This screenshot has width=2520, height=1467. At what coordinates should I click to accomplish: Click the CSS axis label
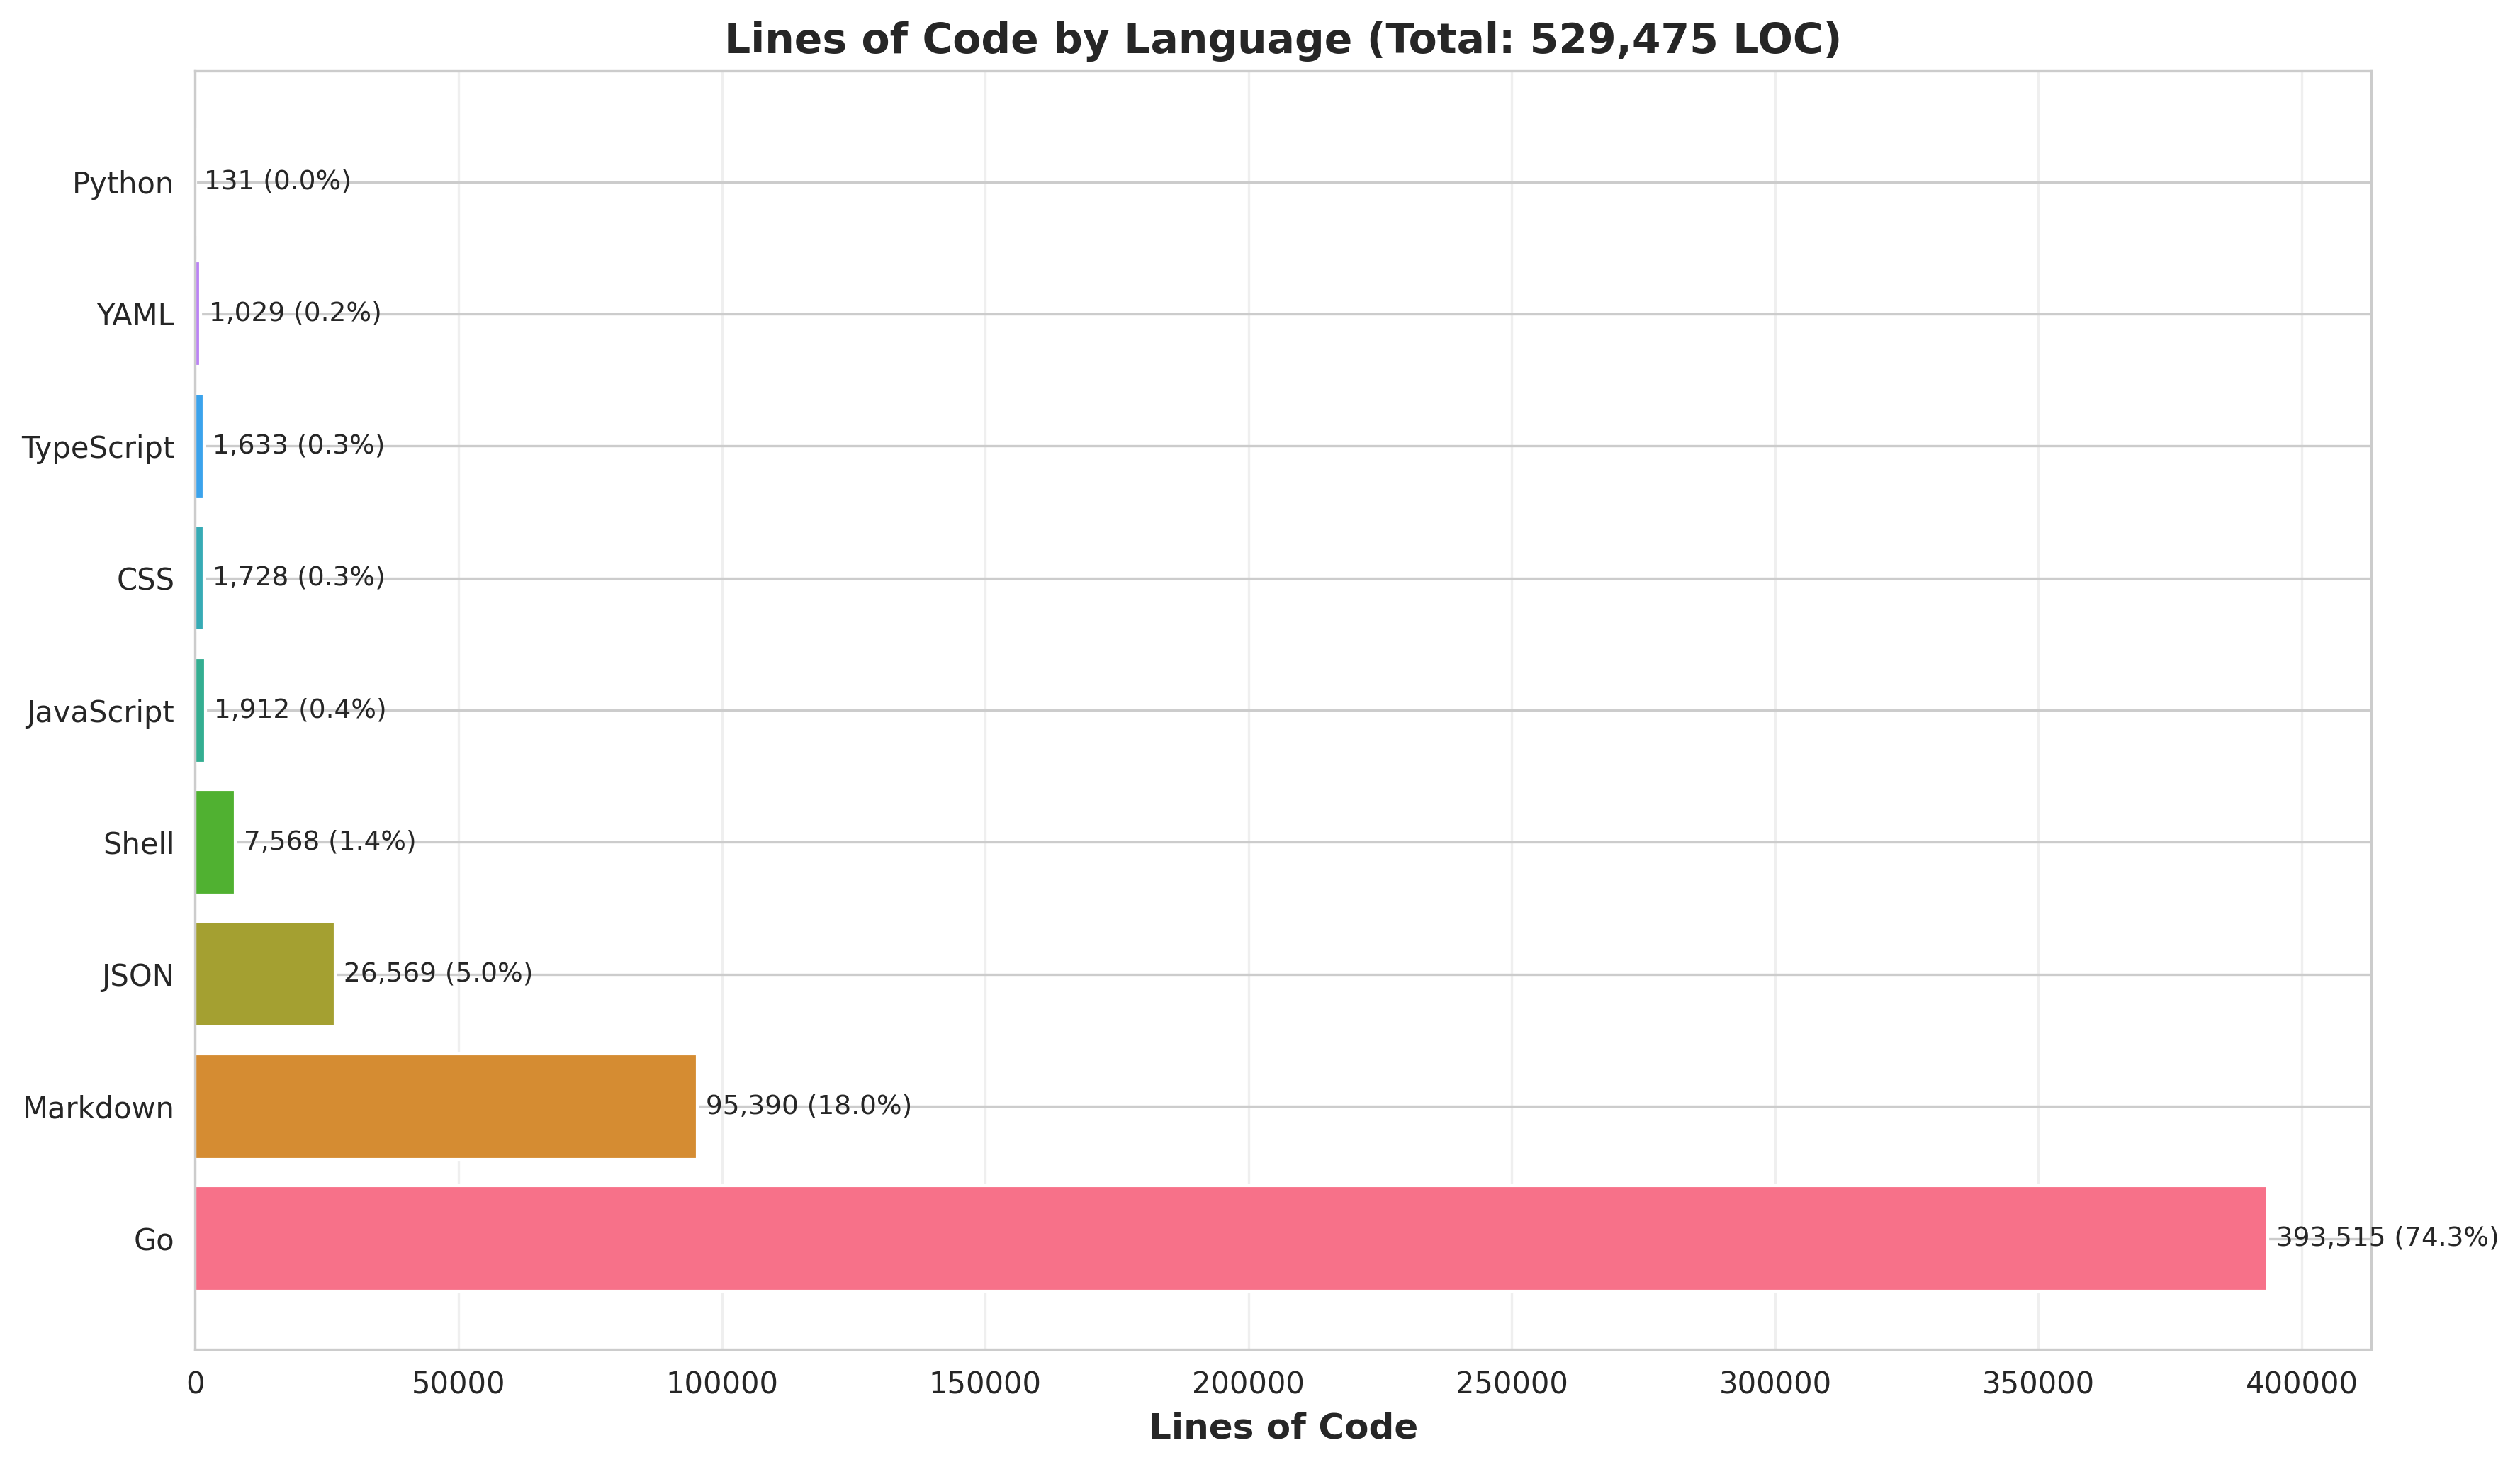pos(145,580)
